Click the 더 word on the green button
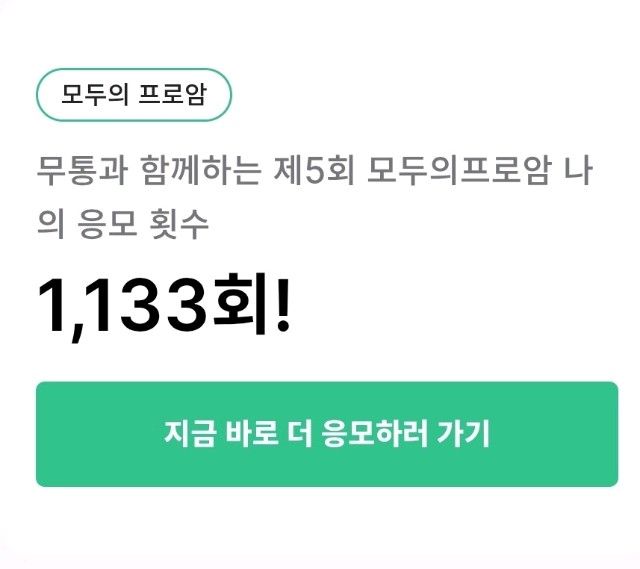Viewport: 640px width, 569px height. tap(300, 433)
